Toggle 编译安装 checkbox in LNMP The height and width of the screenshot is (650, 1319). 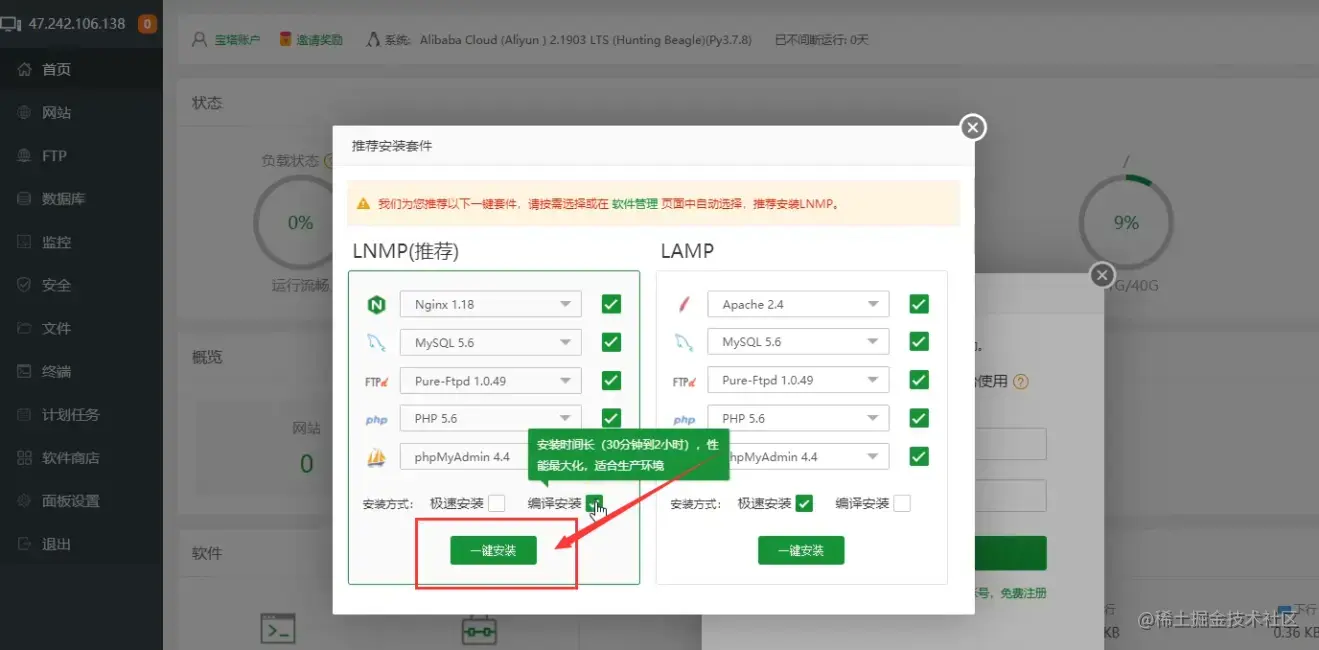pos(595,503)
